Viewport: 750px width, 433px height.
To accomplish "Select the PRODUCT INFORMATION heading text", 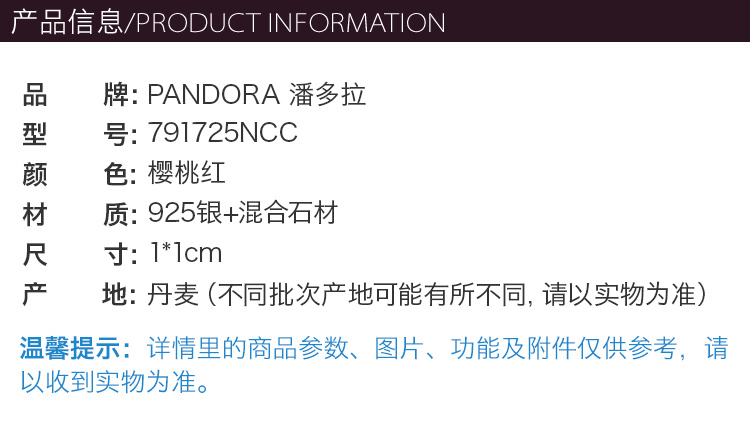I will pos(290,22).
